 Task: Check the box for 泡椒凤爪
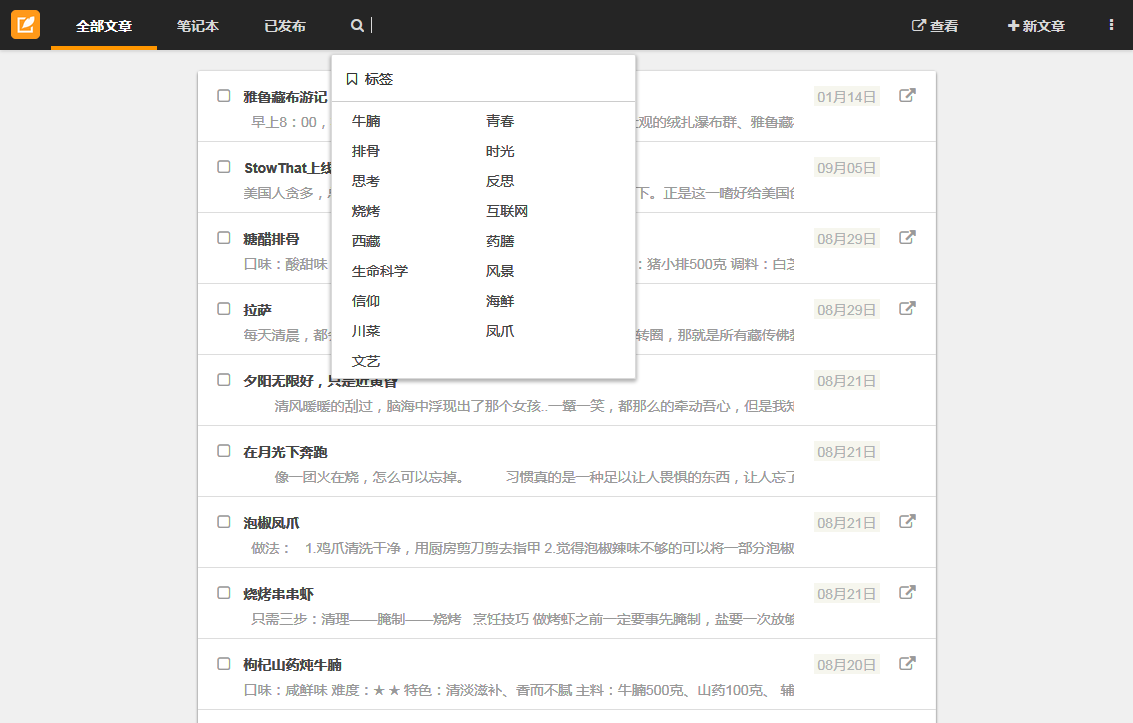[224, 521]
